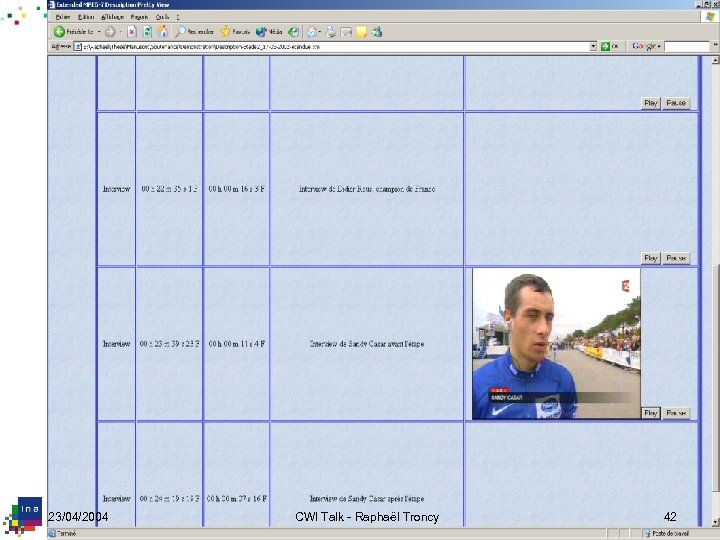Go to Home page with house icon

[x=163, y=32]
